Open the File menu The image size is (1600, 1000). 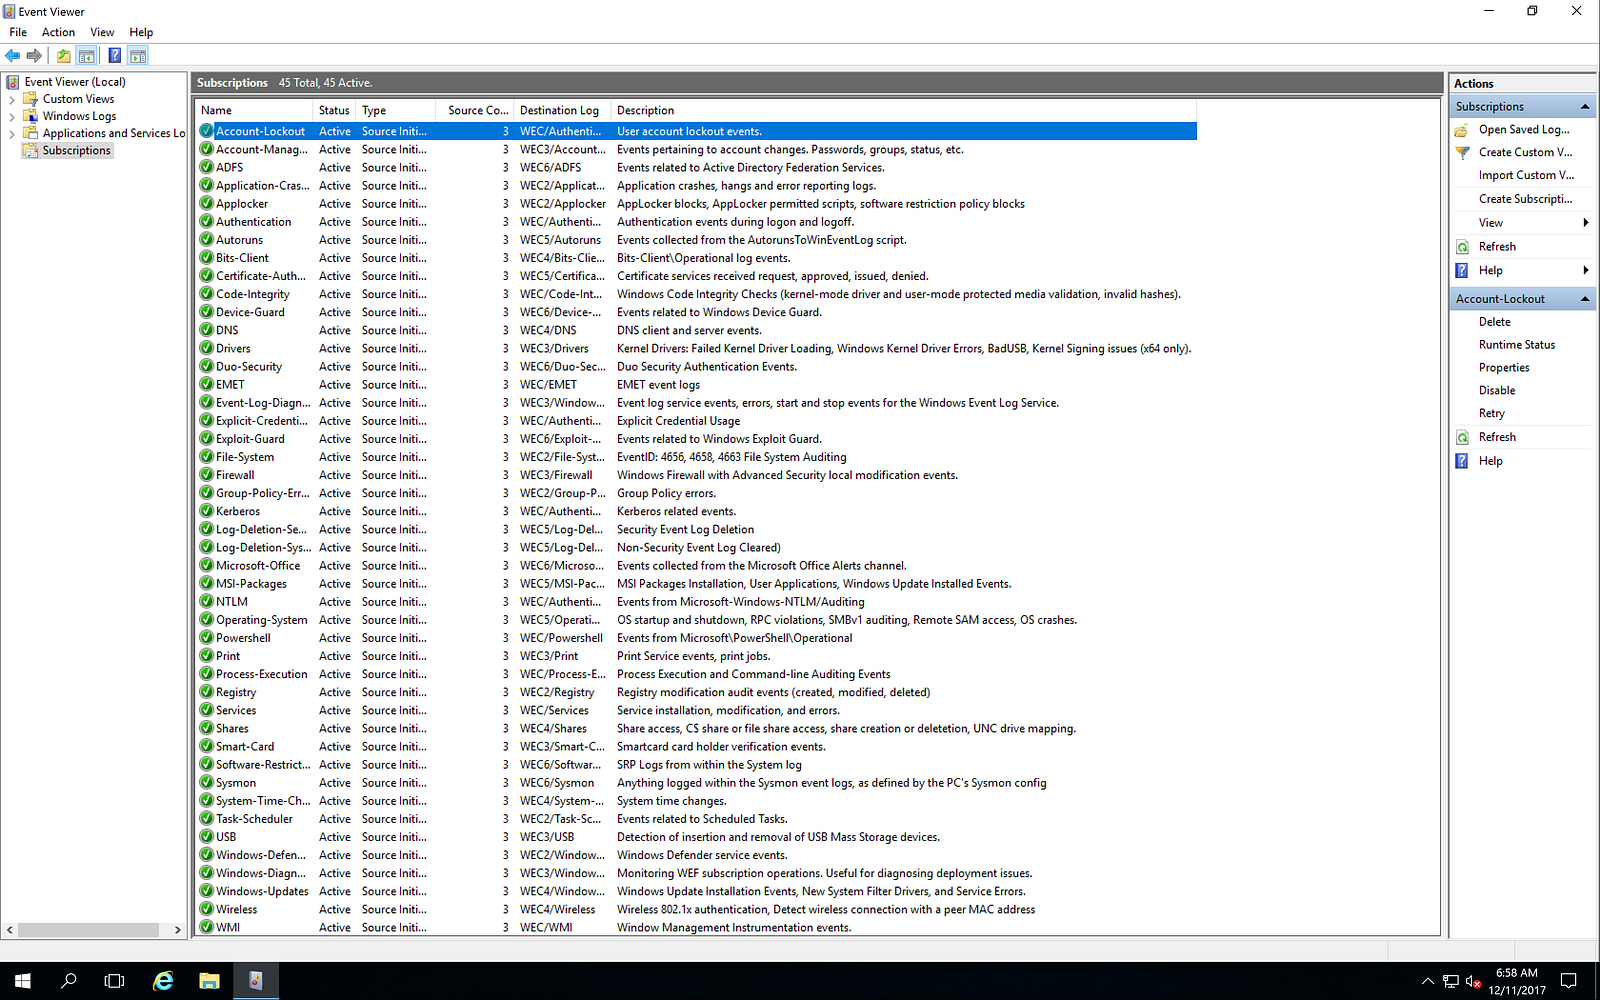point(18,32)
